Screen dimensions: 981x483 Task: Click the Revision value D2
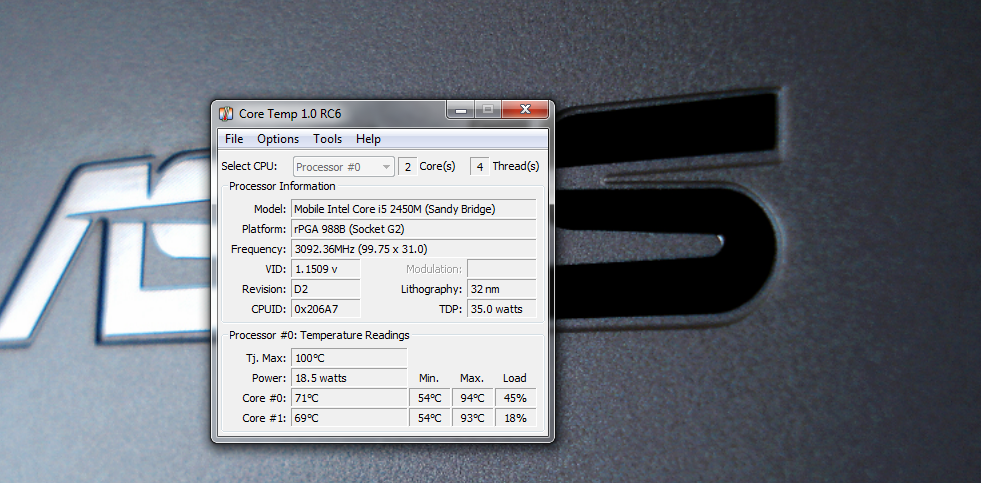coord(326,289)
